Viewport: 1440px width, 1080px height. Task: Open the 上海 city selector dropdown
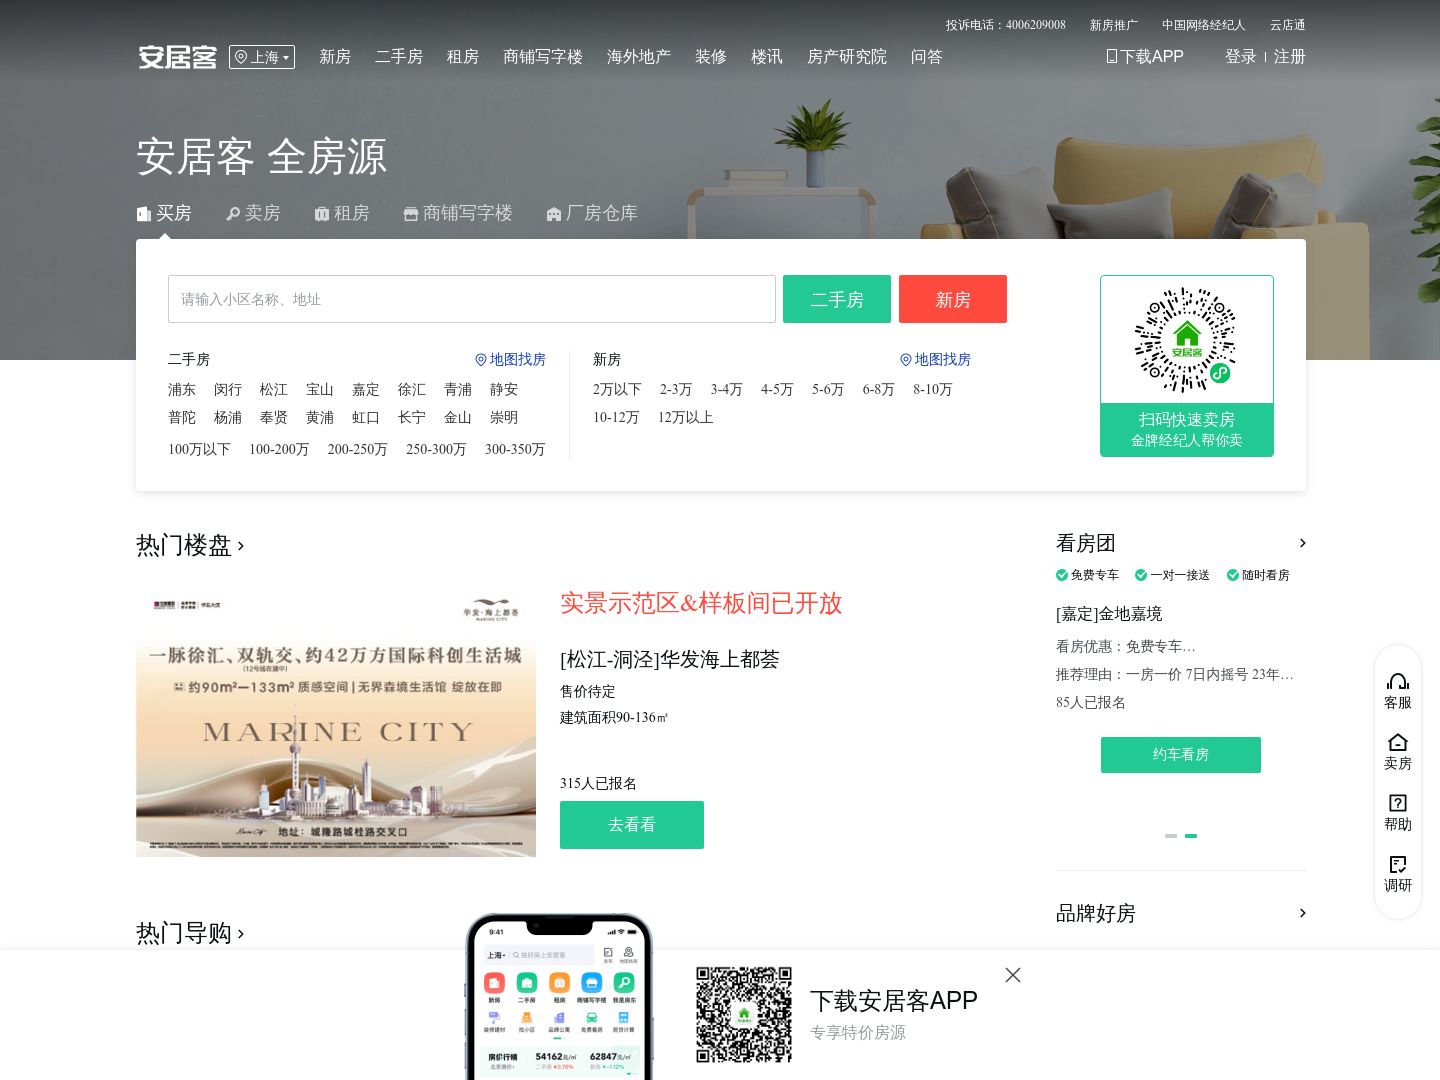262,57
